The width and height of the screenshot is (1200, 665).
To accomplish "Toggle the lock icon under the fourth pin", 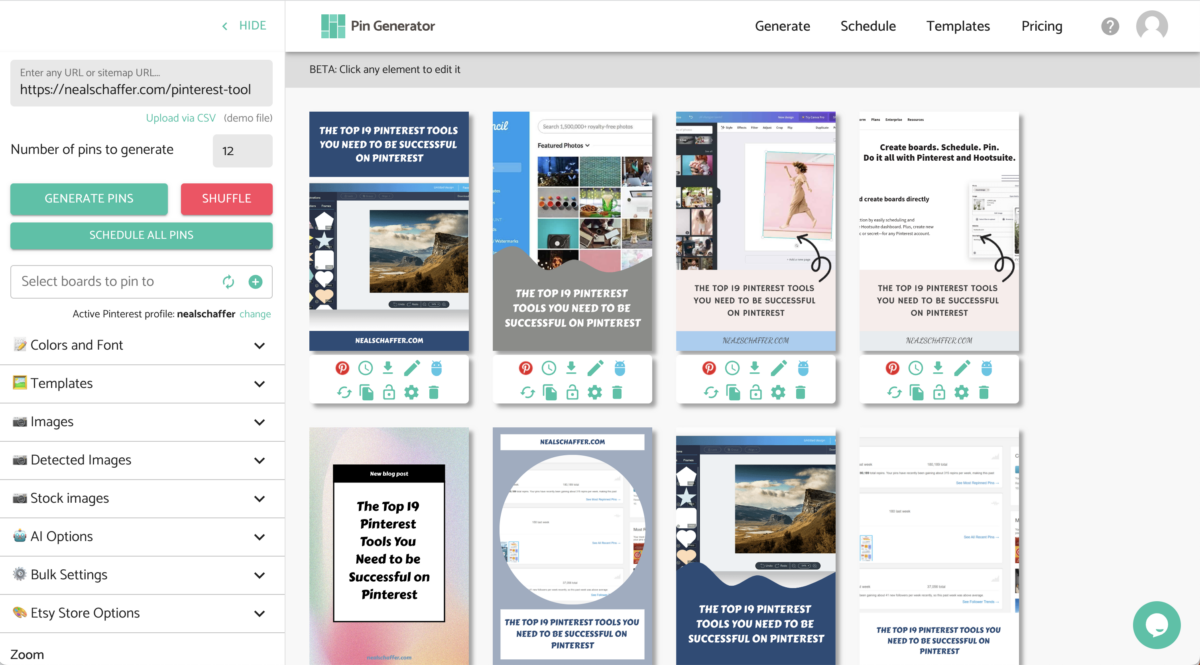I will point(939,392).
